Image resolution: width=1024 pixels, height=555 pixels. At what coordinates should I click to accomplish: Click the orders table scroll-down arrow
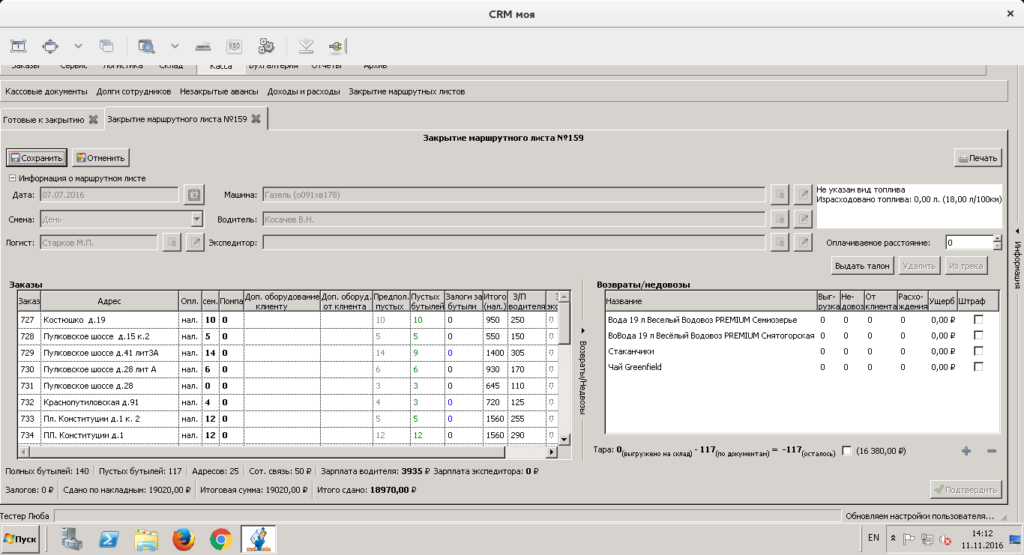(565, 439)
